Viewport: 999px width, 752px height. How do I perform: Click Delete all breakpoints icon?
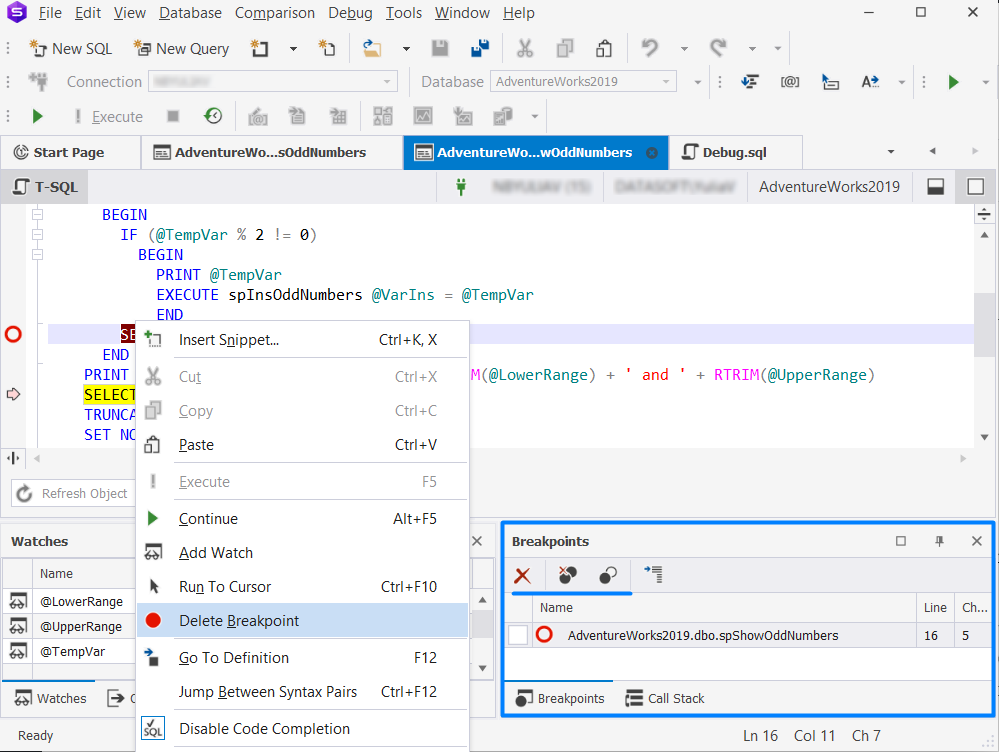(x=567, y=575)
